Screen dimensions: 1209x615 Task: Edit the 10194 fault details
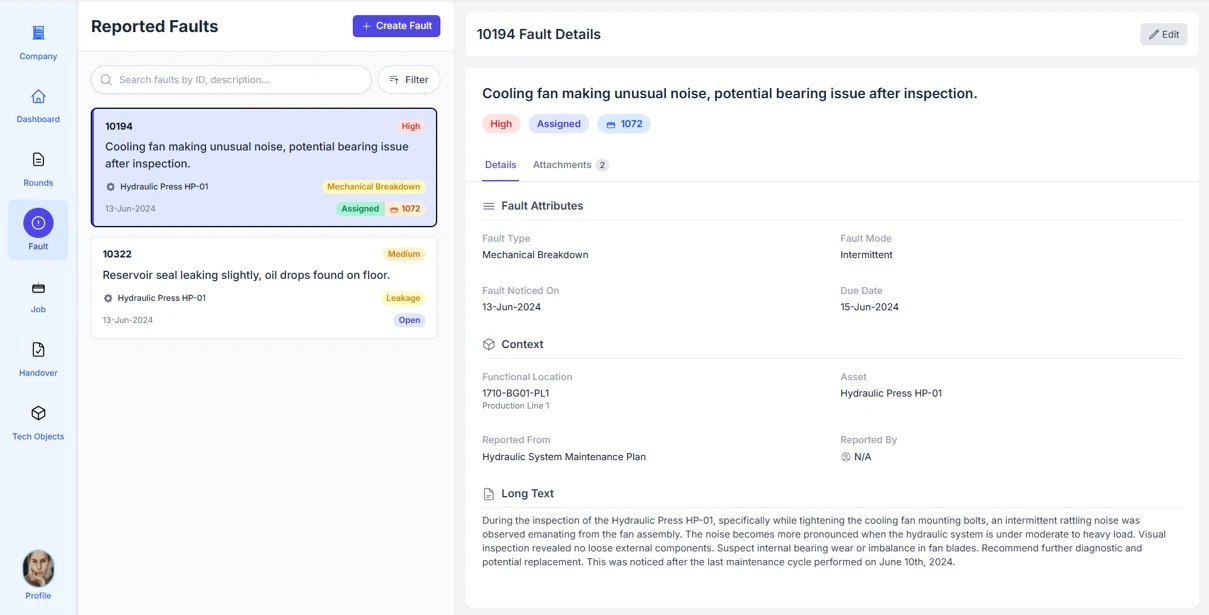(1163, 34)
